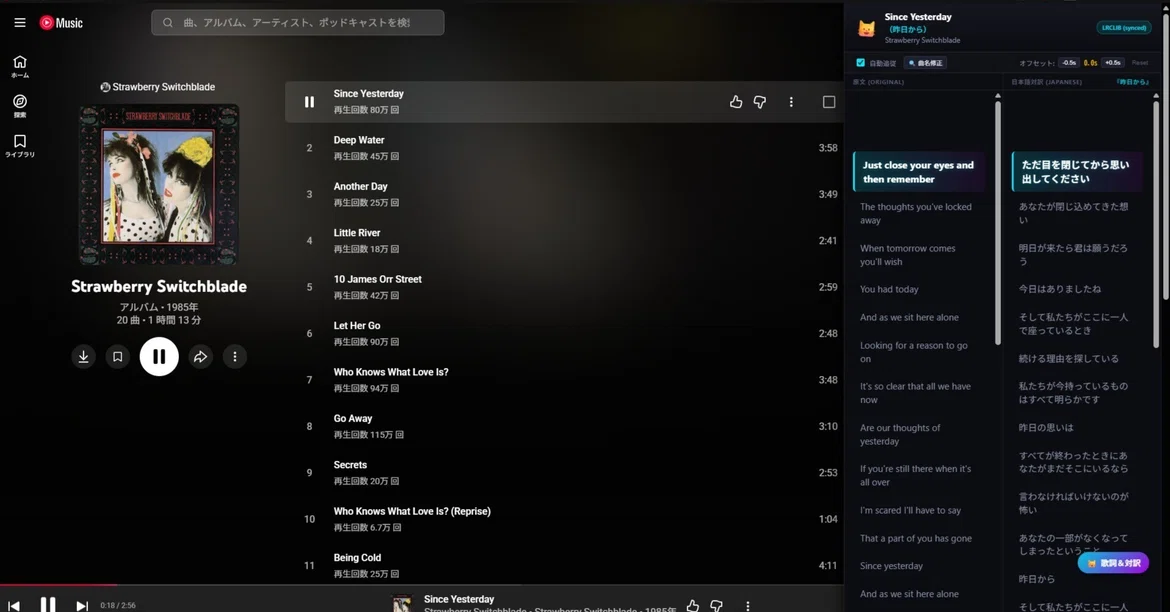Viewport: 1170px width, 612px height.
Task: Skip to the previous track
Action: [x=13, y=605]
